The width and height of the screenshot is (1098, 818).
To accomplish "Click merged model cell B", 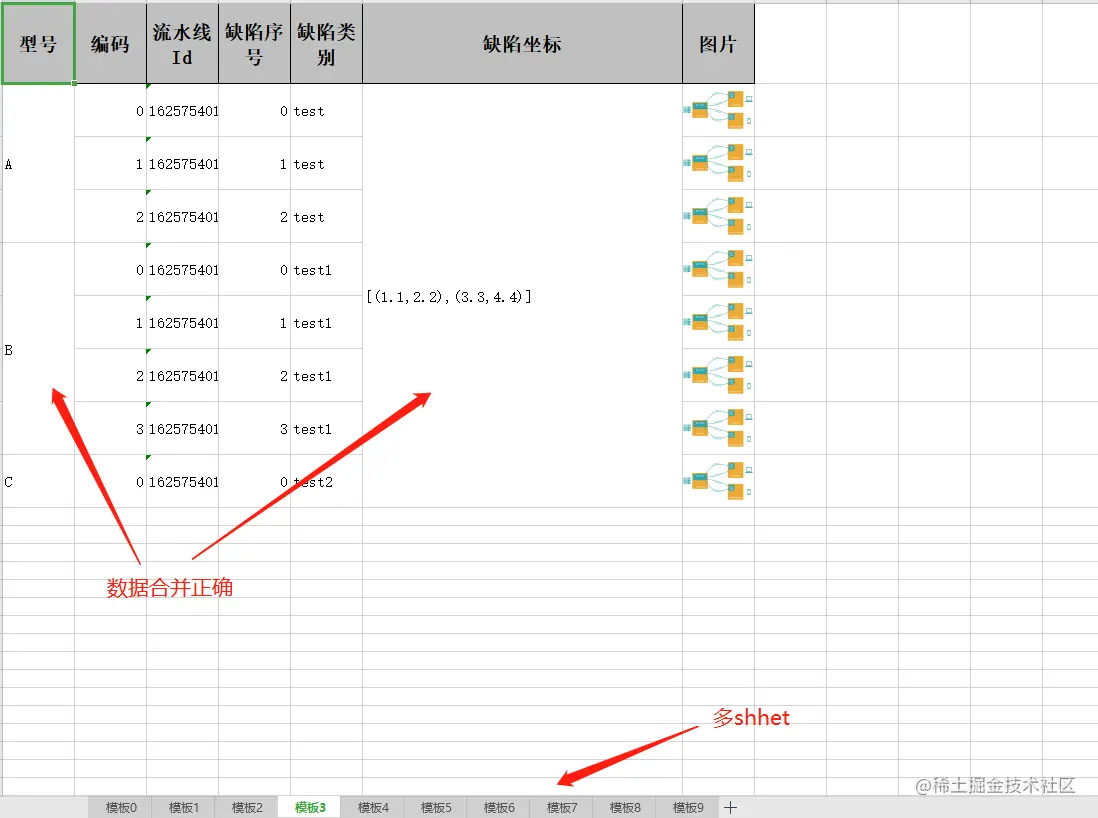I will 39,349.
